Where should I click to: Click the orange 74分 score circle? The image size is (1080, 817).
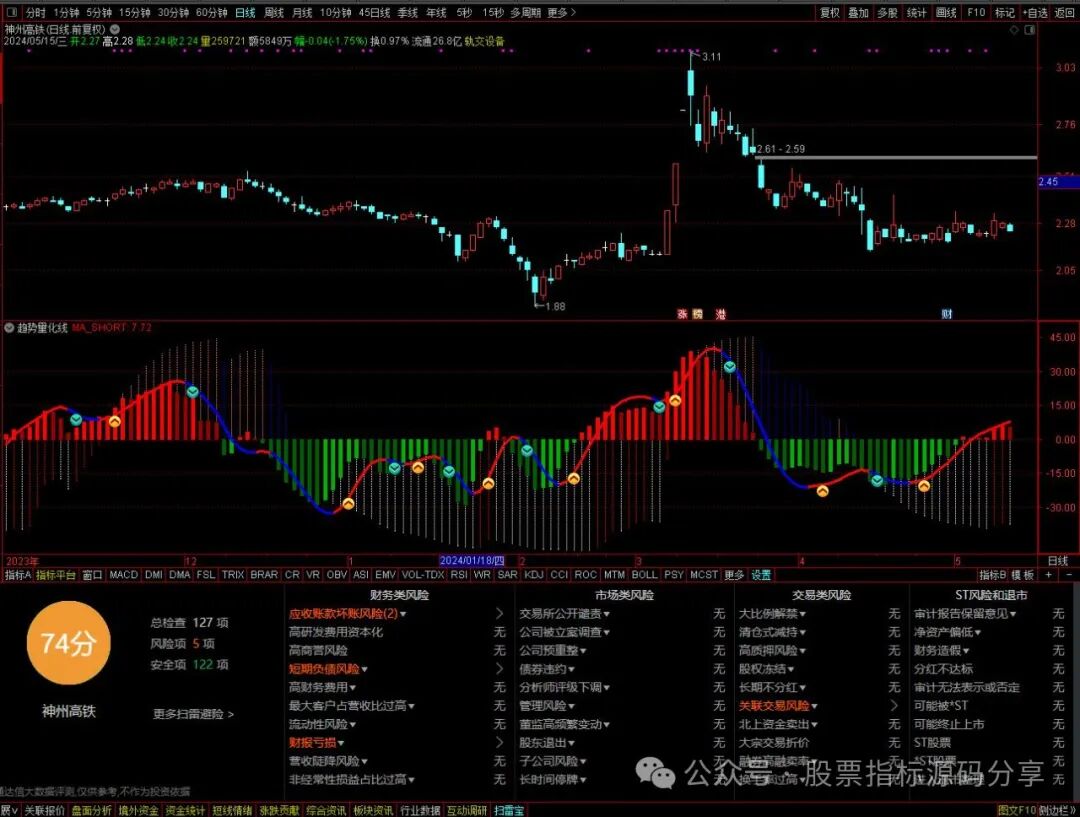pyautogui.click(x=68, y=643)
